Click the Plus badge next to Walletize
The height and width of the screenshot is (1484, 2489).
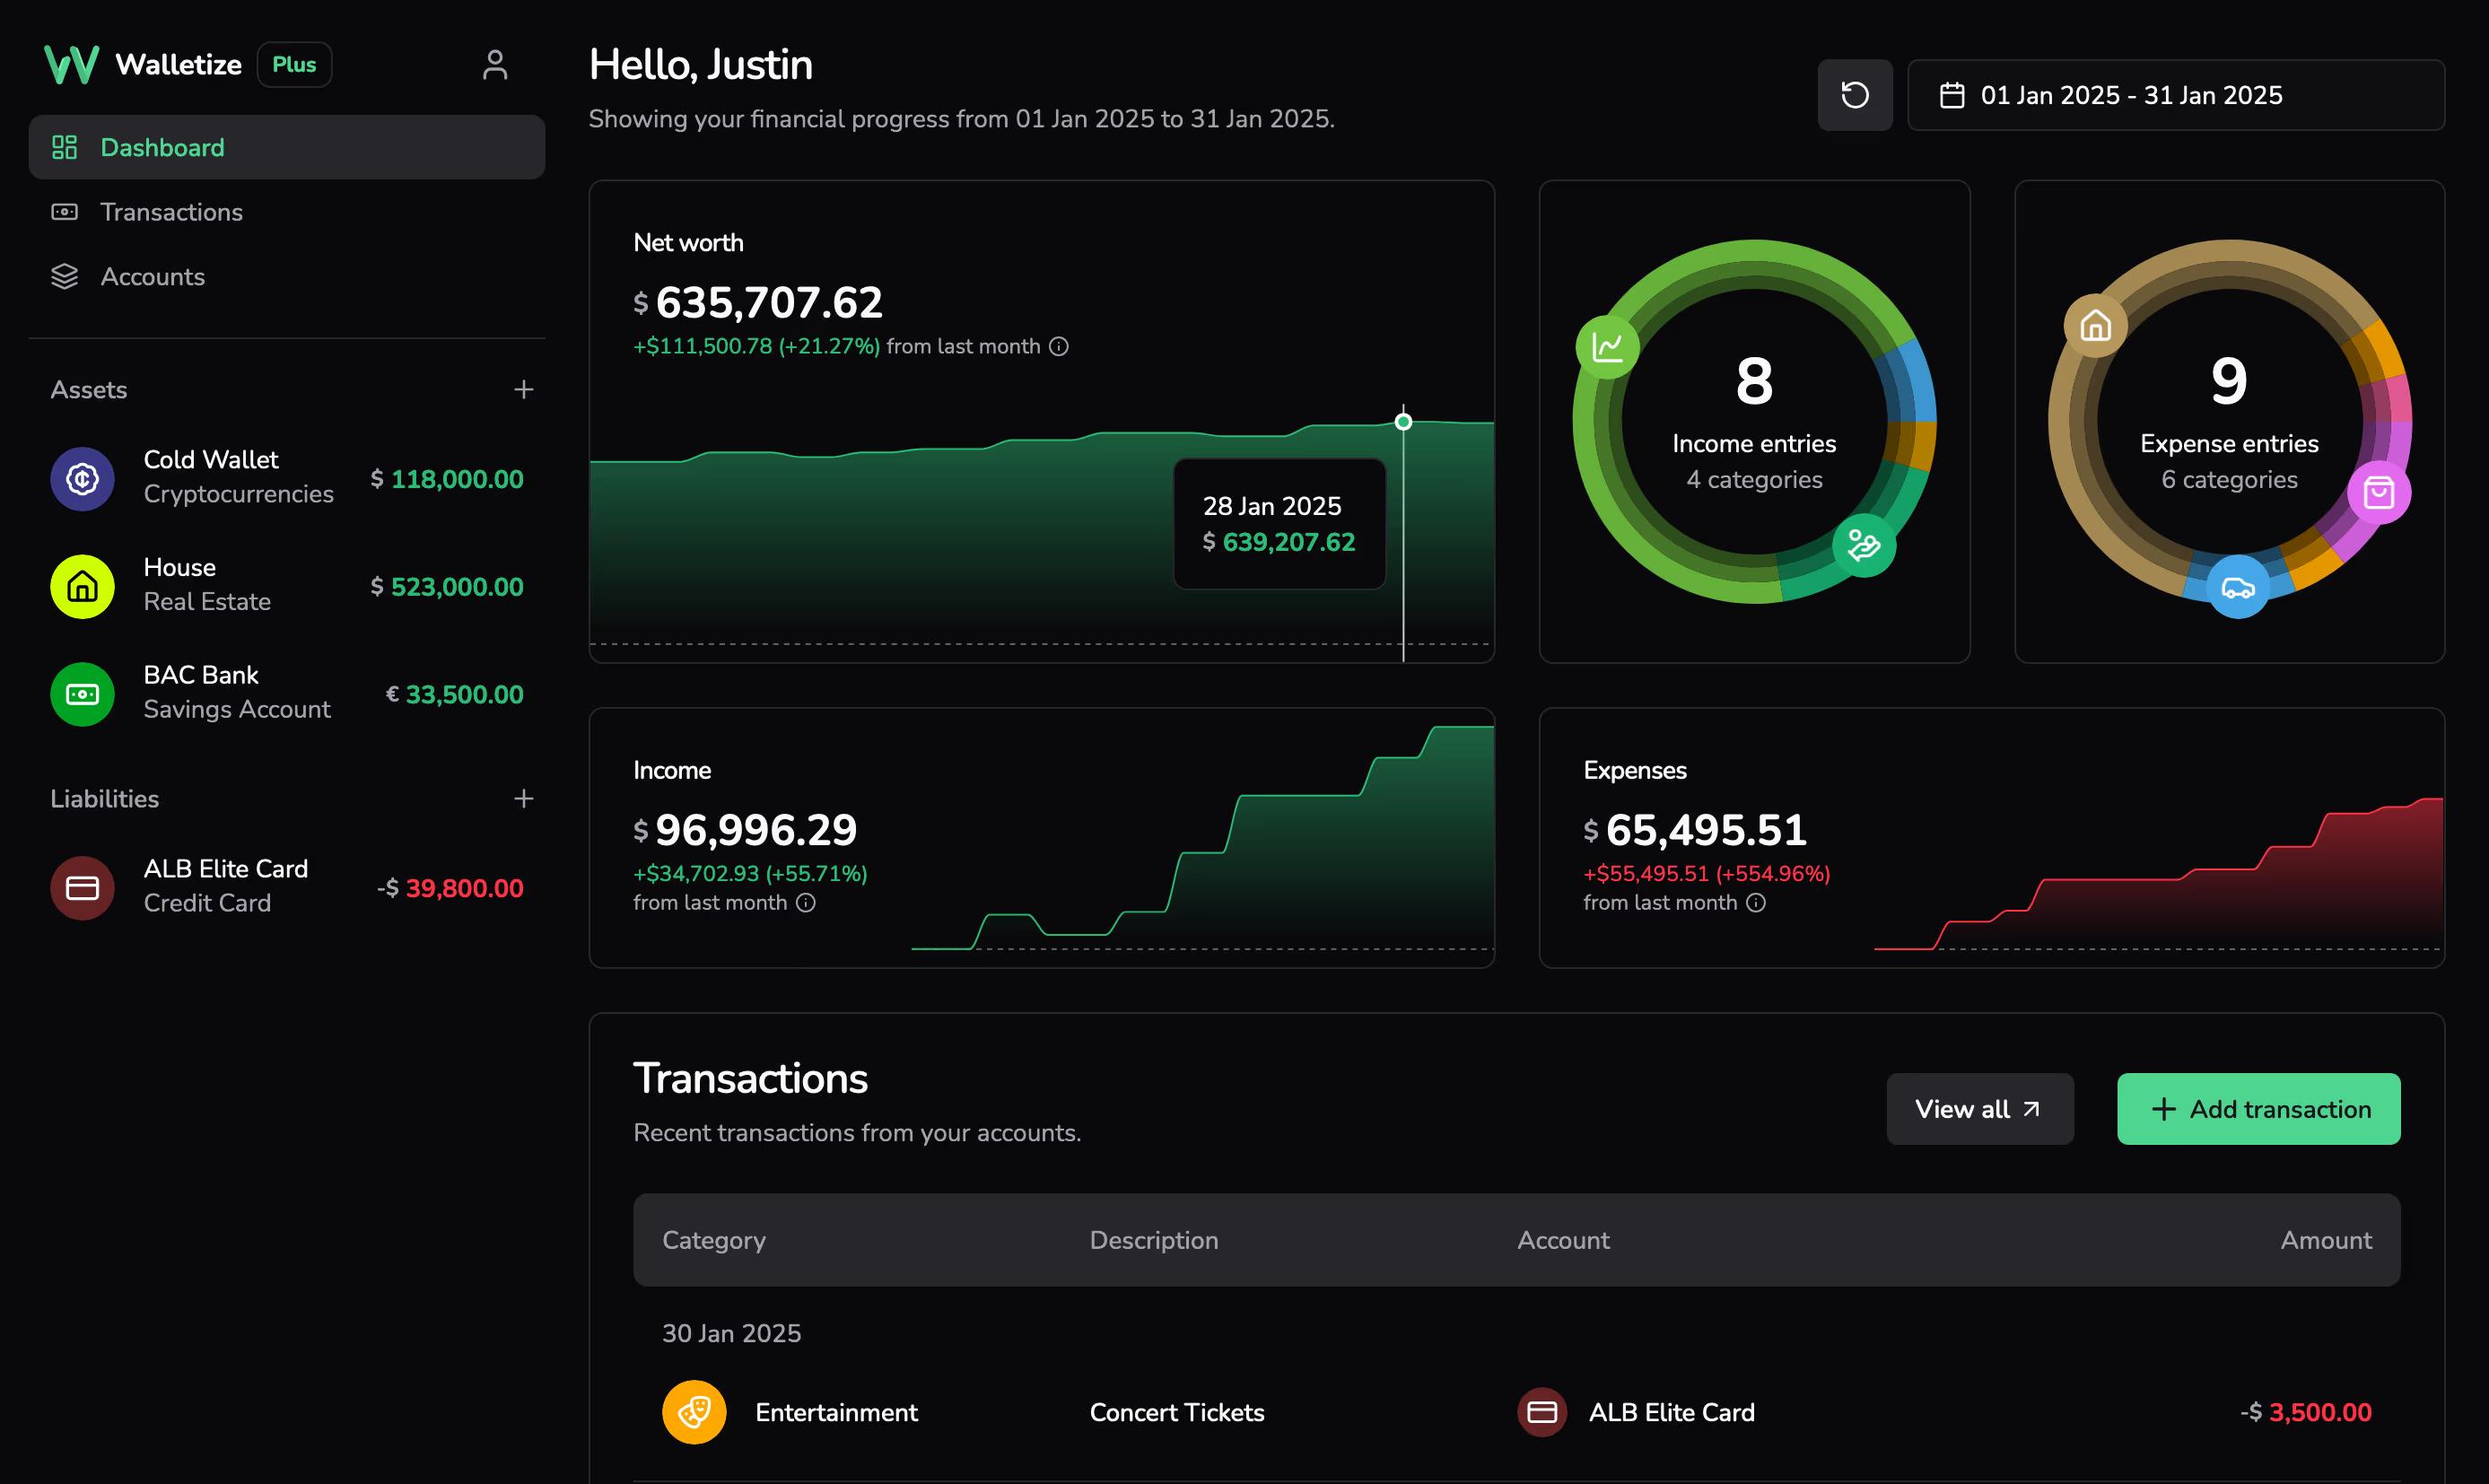pos(293,64)
